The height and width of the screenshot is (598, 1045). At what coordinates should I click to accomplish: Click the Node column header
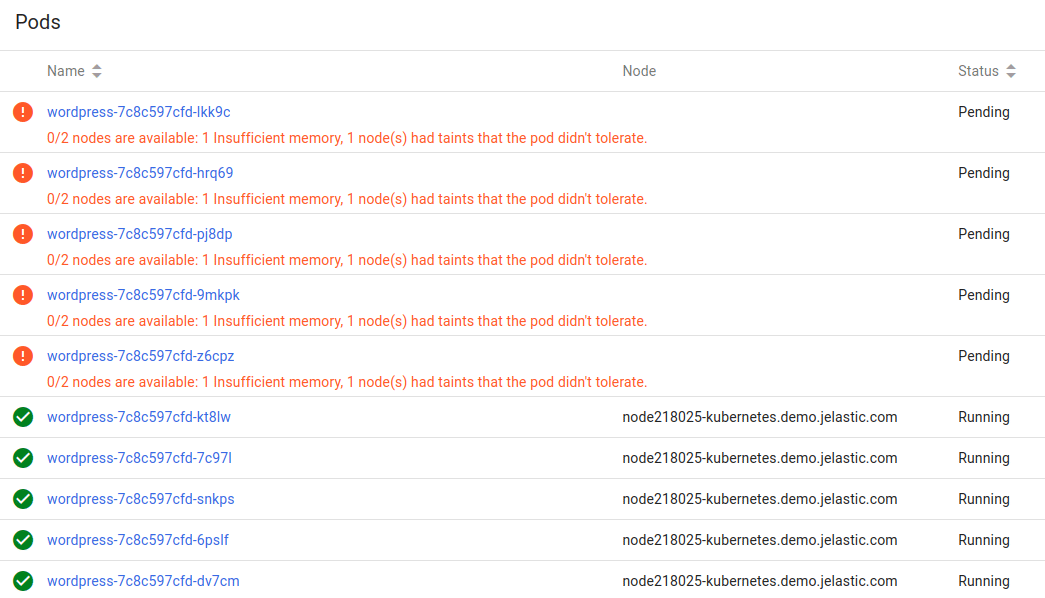click(x=639, y=71)
